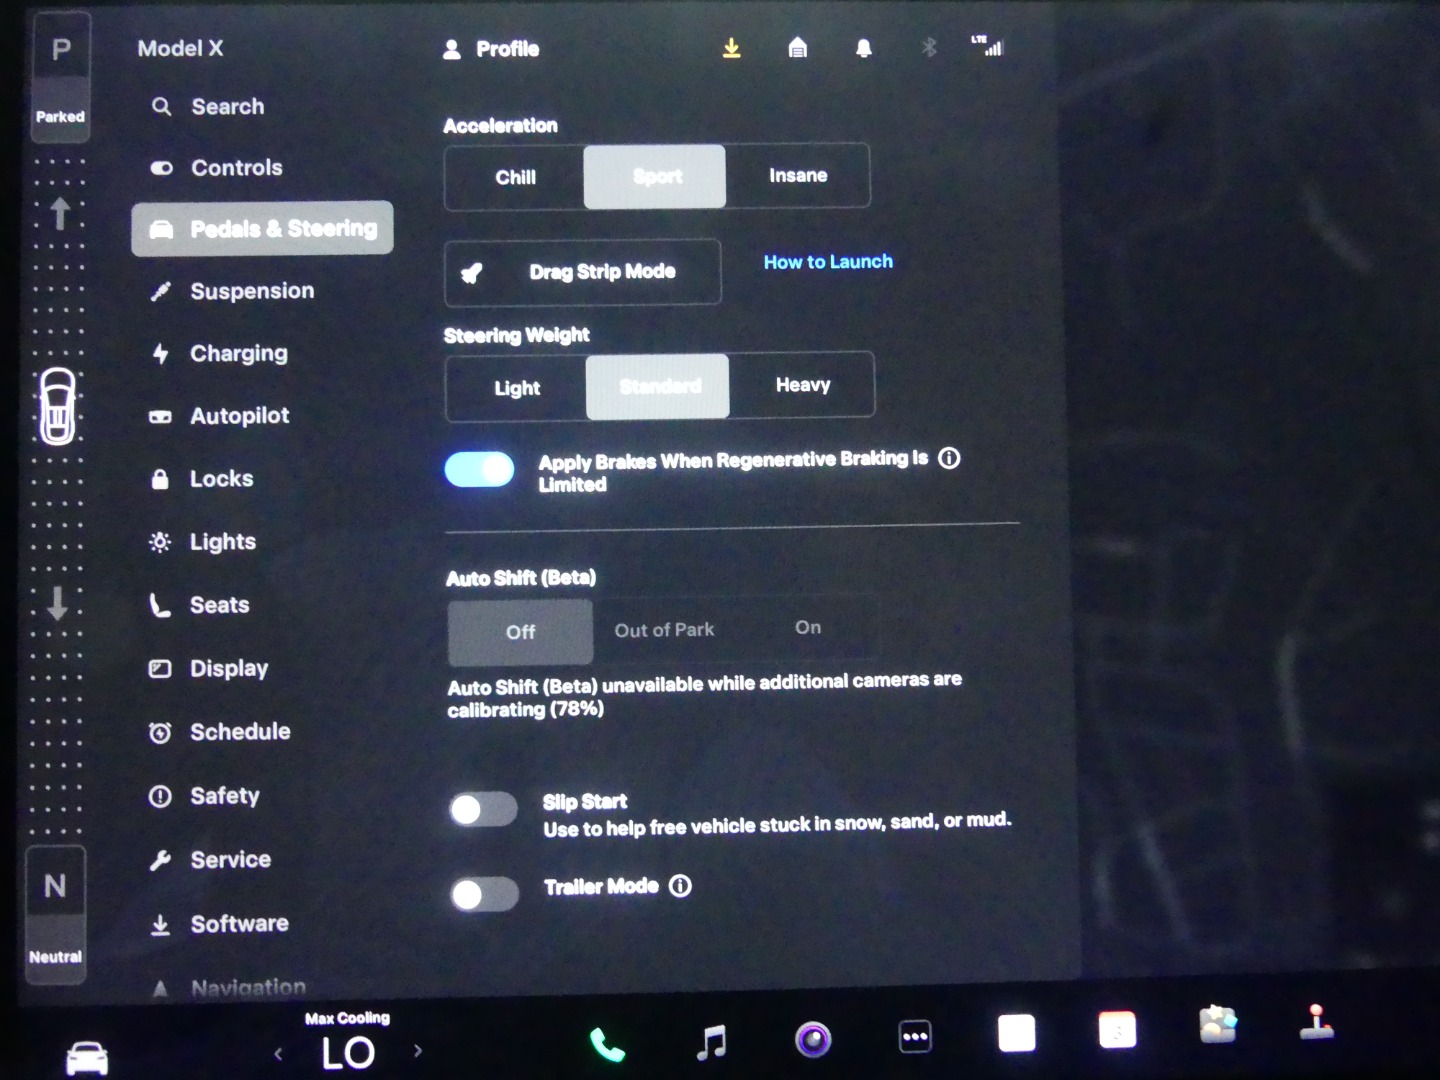This screenshot has width=1440, height=1080.
Task: Tap the software download arrow icon
Action: [x=732, y=48]
